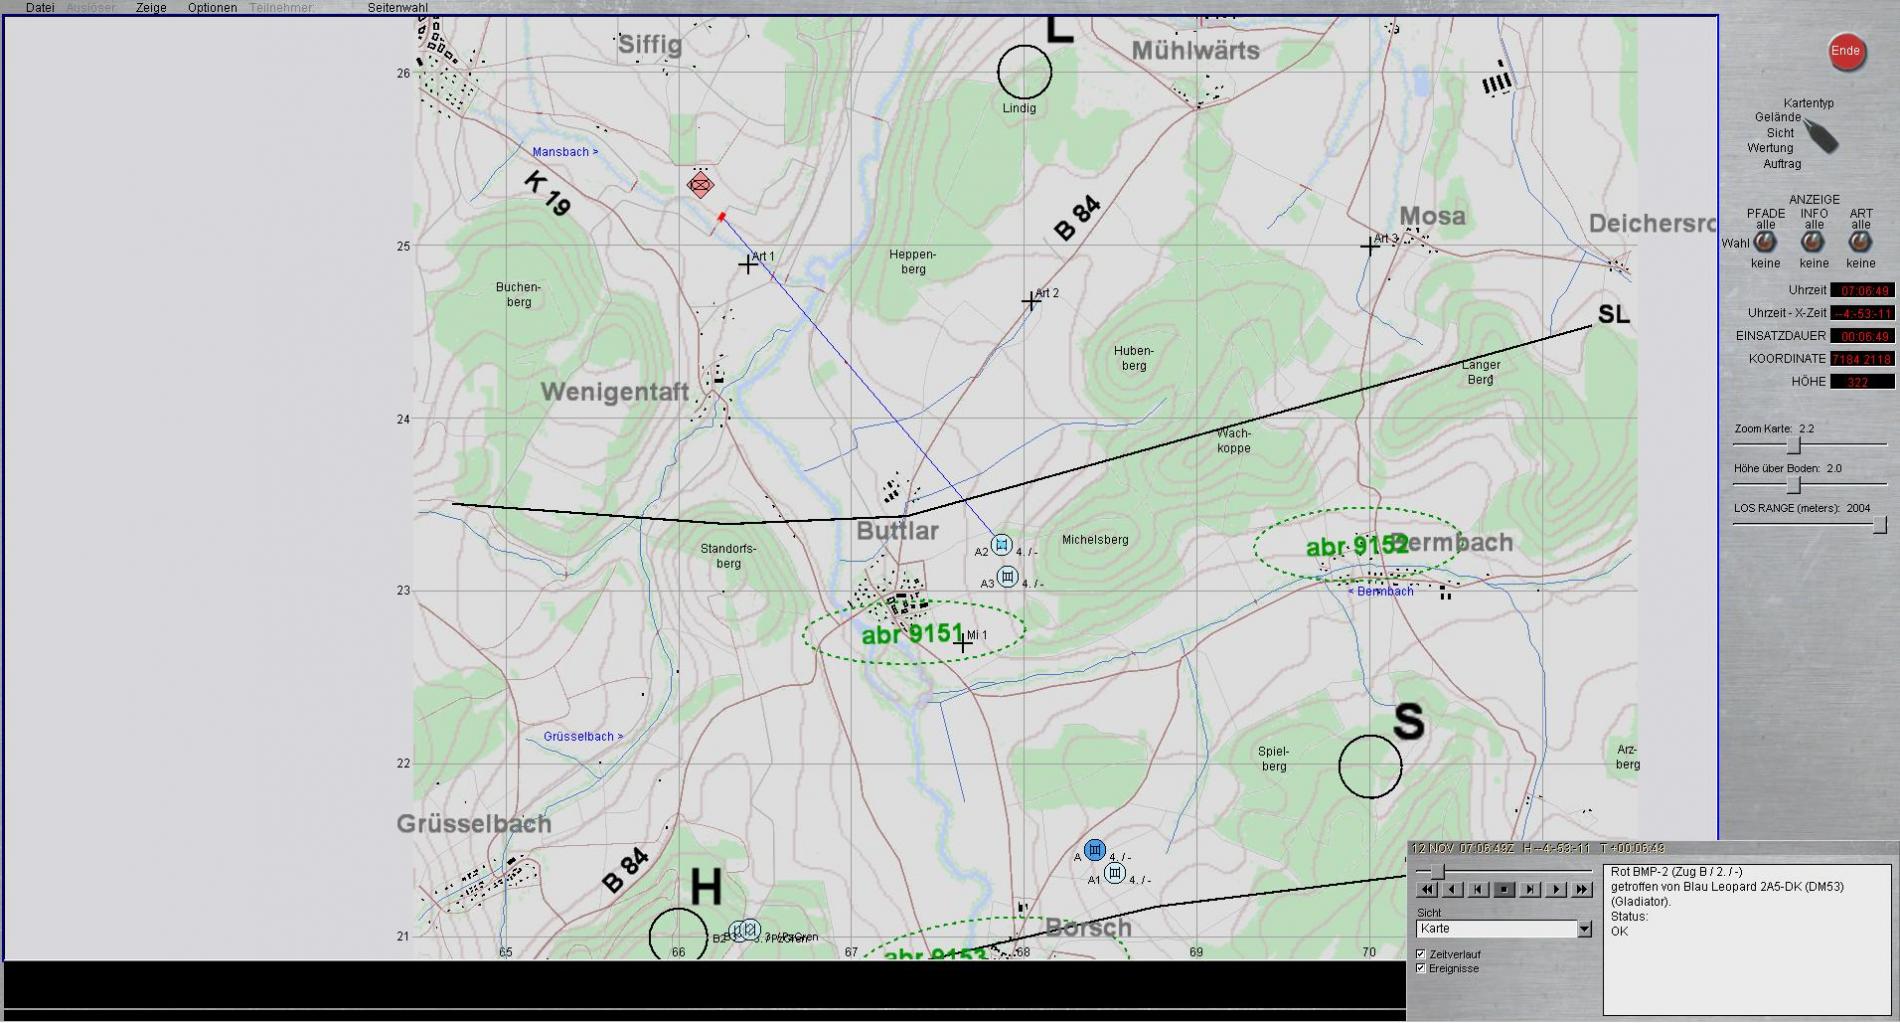Click the red Ende button
1900x1023 pixels.
click(1845, 51)
